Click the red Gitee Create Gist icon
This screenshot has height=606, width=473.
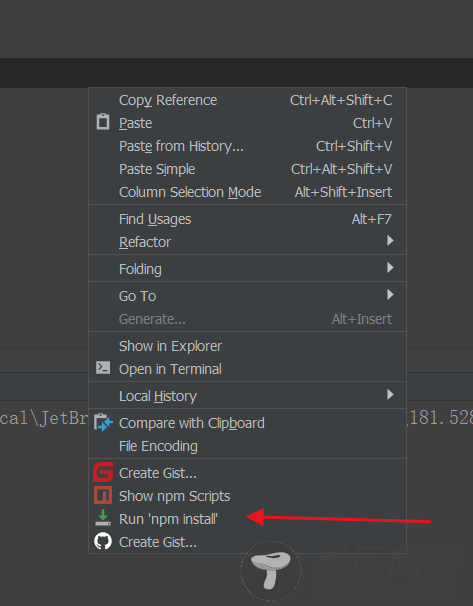point(103,472)
